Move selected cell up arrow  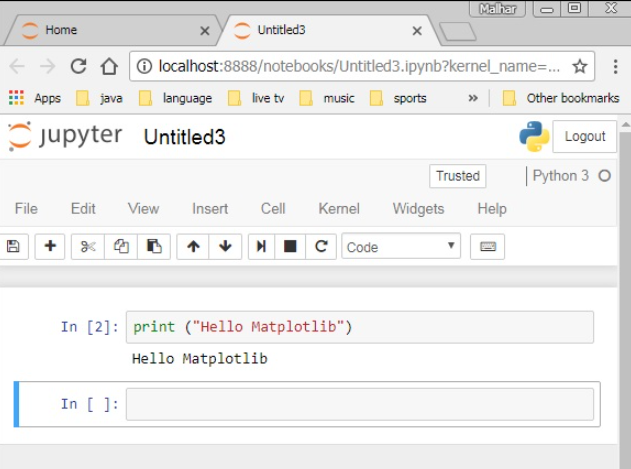[193, 246]
